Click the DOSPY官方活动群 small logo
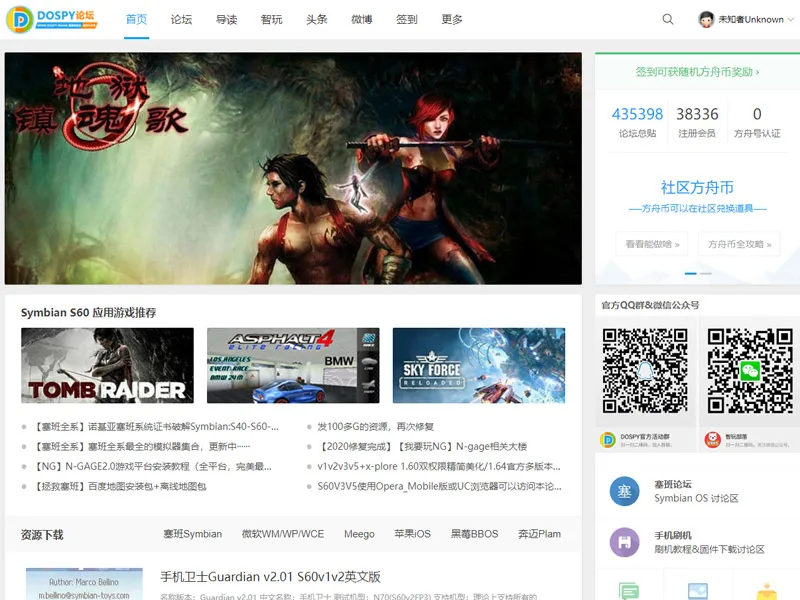Screen dimensions: 800x600 pyautogui.click(x=608, y=439)
